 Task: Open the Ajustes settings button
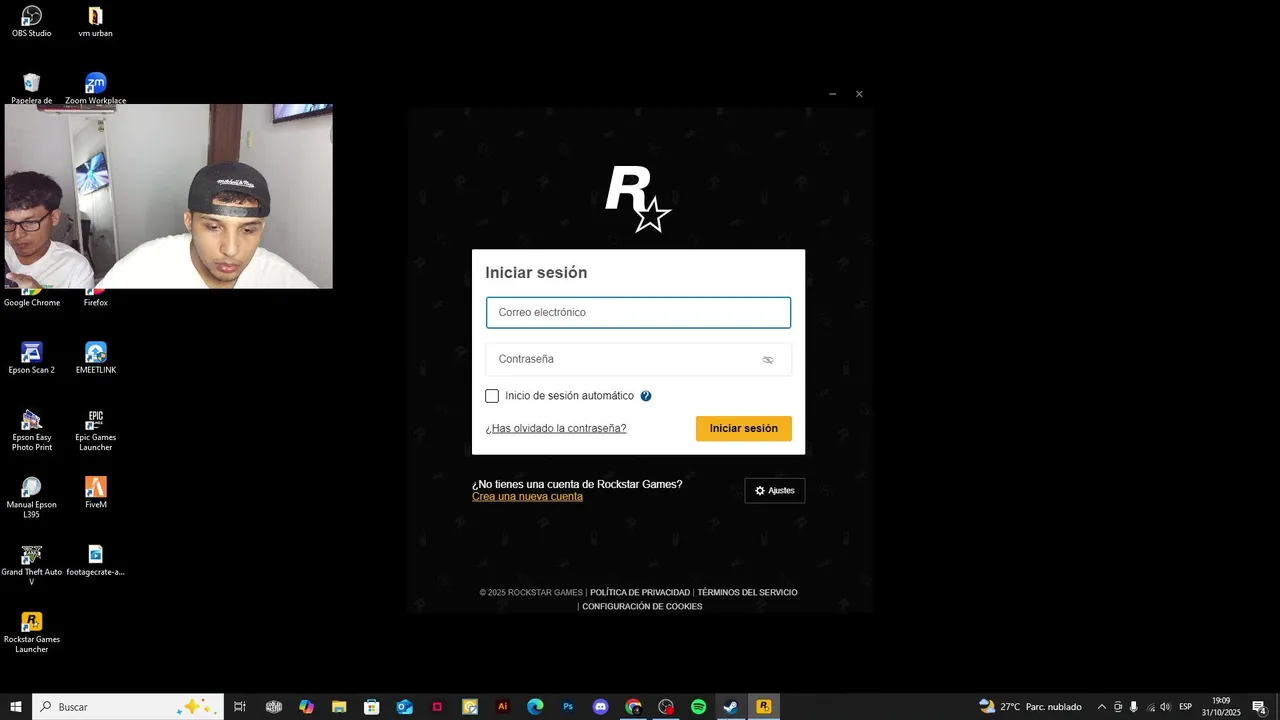pyautogui.click(x=775, y=491)
